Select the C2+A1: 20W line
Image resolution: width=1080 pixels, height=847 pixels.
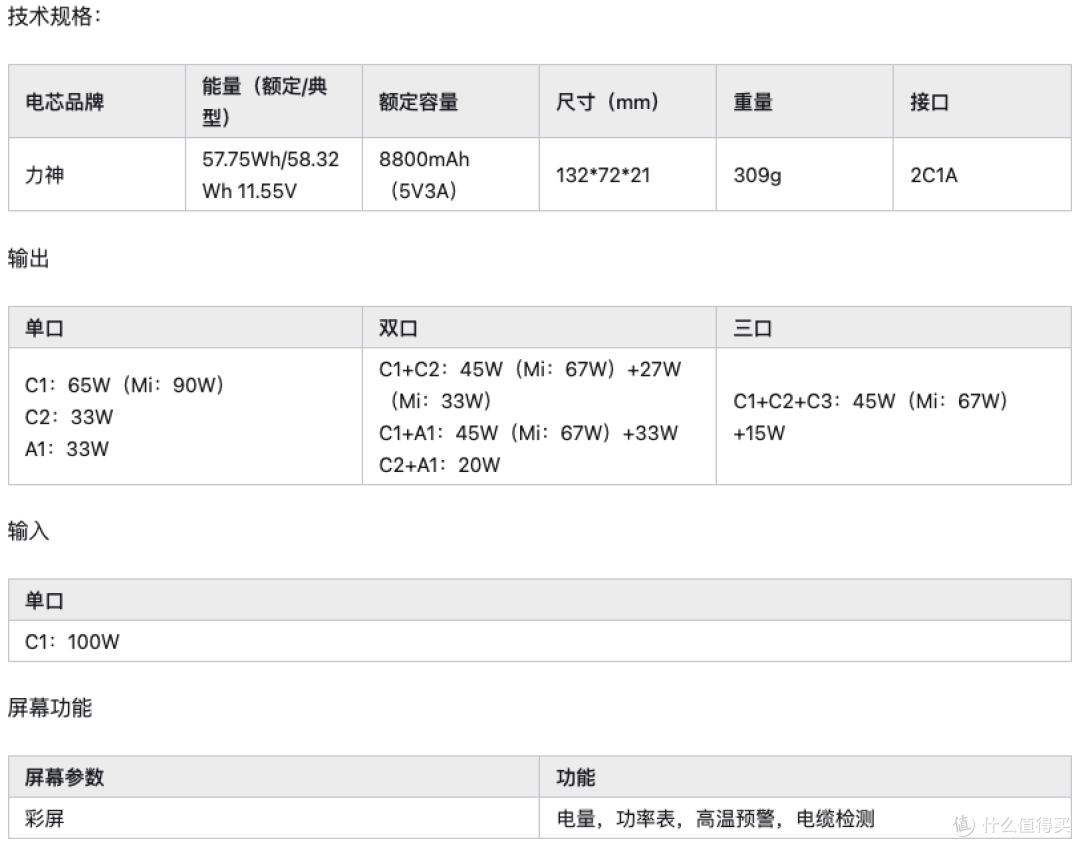pyautogui.click(x=439, y=465)
